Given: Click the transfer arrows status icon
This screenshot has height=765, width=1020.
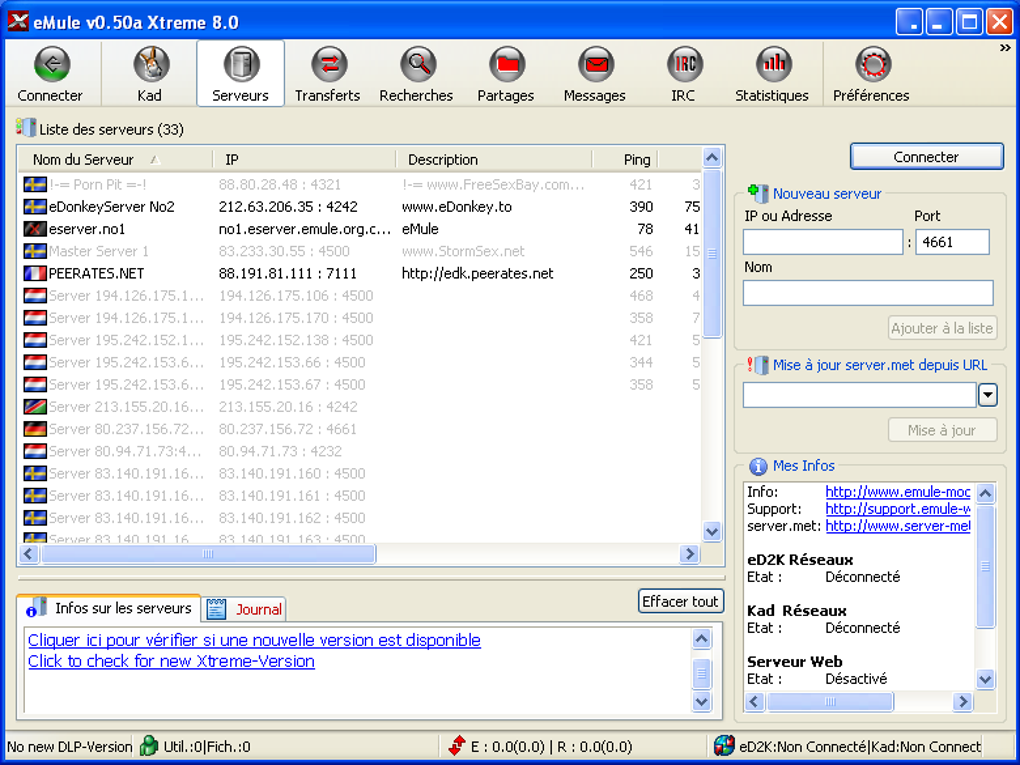Looking at the screenshot, I should [457, 746].
